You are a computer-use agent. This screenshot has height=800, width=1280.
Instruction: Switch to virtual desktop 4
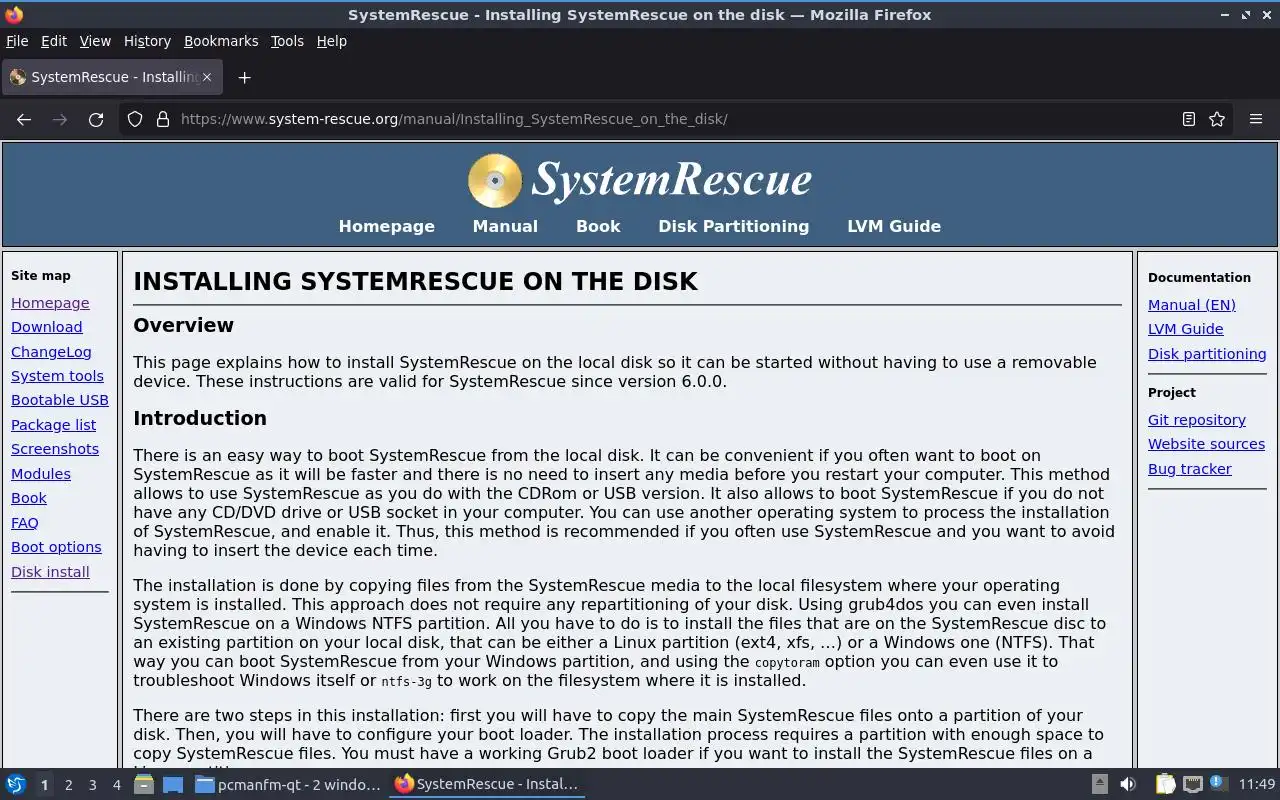[x=116, y=785]
